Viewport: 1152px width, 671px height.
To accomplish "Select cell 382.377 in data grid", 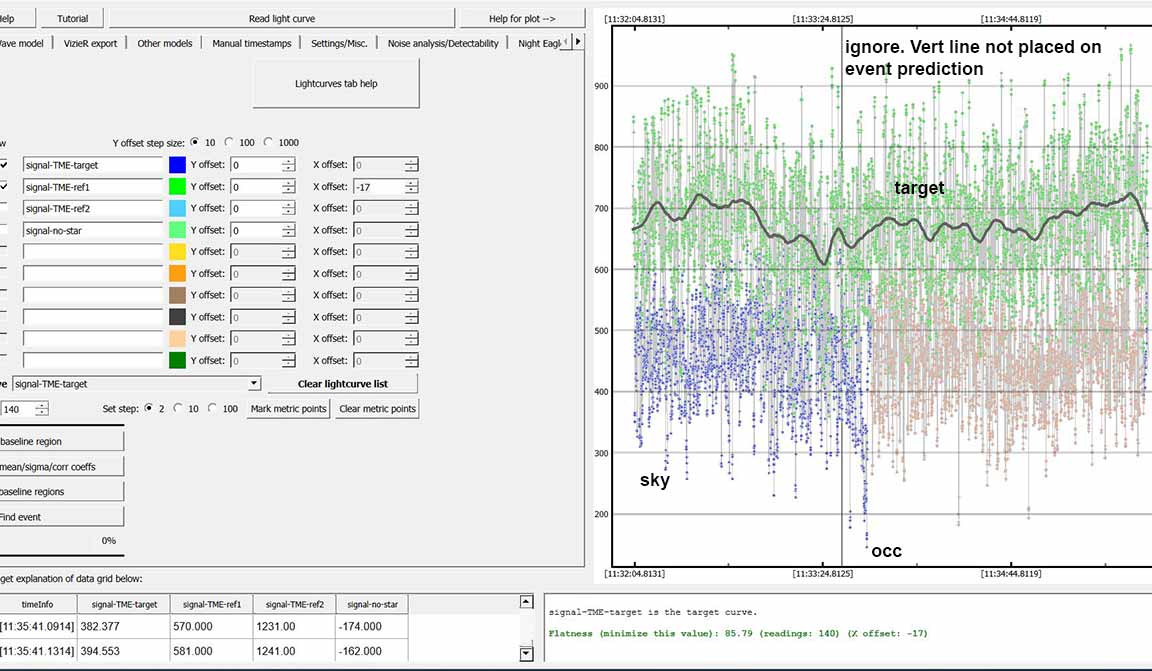I will coord(123,626).
